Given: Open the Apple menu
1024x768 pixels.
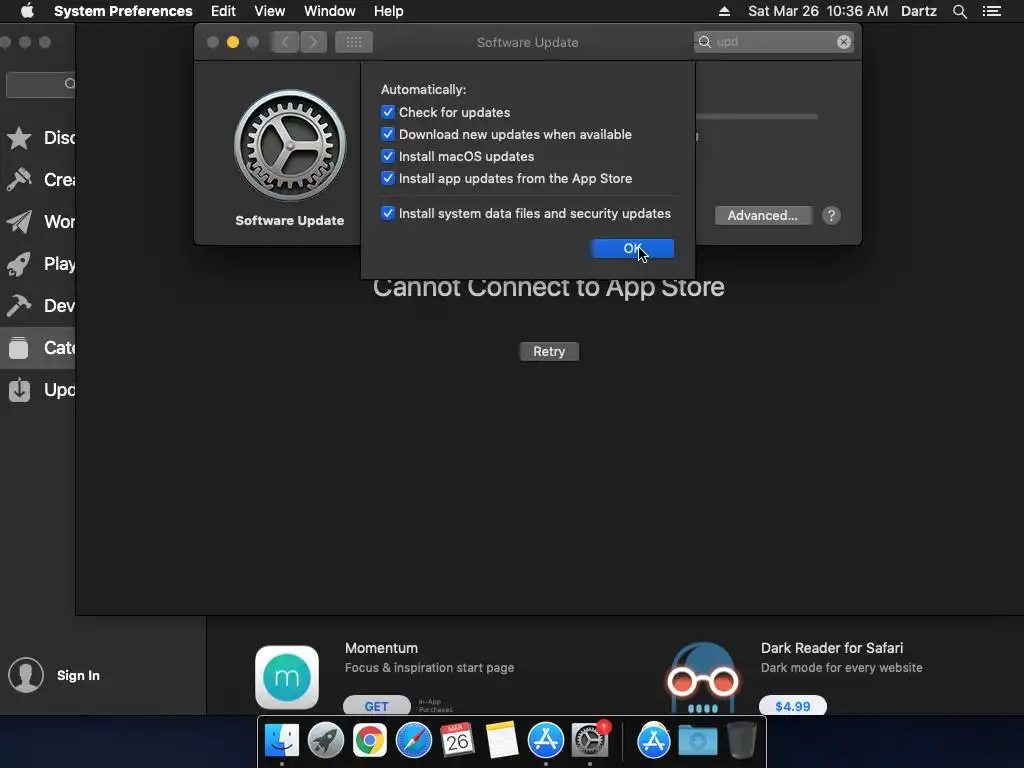Looking at the screenshot, I should [x=27, y=11].
